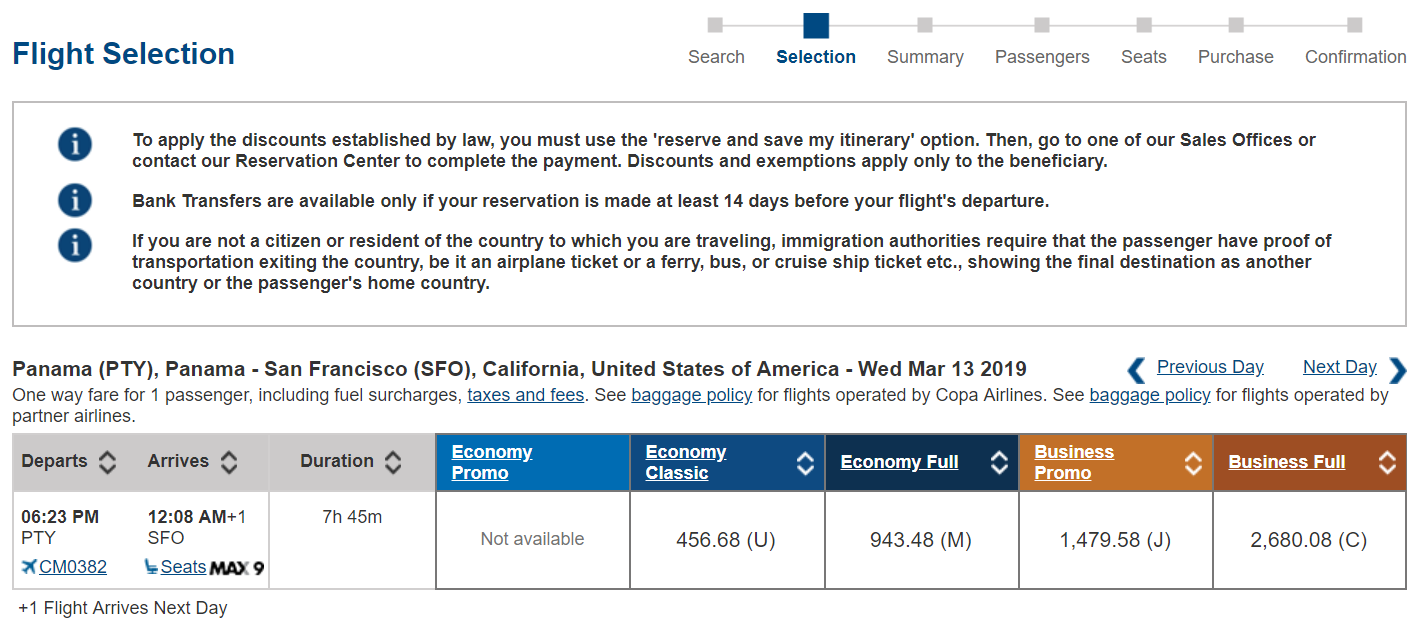1423x627 pixels.
Task: Sort flights by Duration
Action: pos(393,462)
